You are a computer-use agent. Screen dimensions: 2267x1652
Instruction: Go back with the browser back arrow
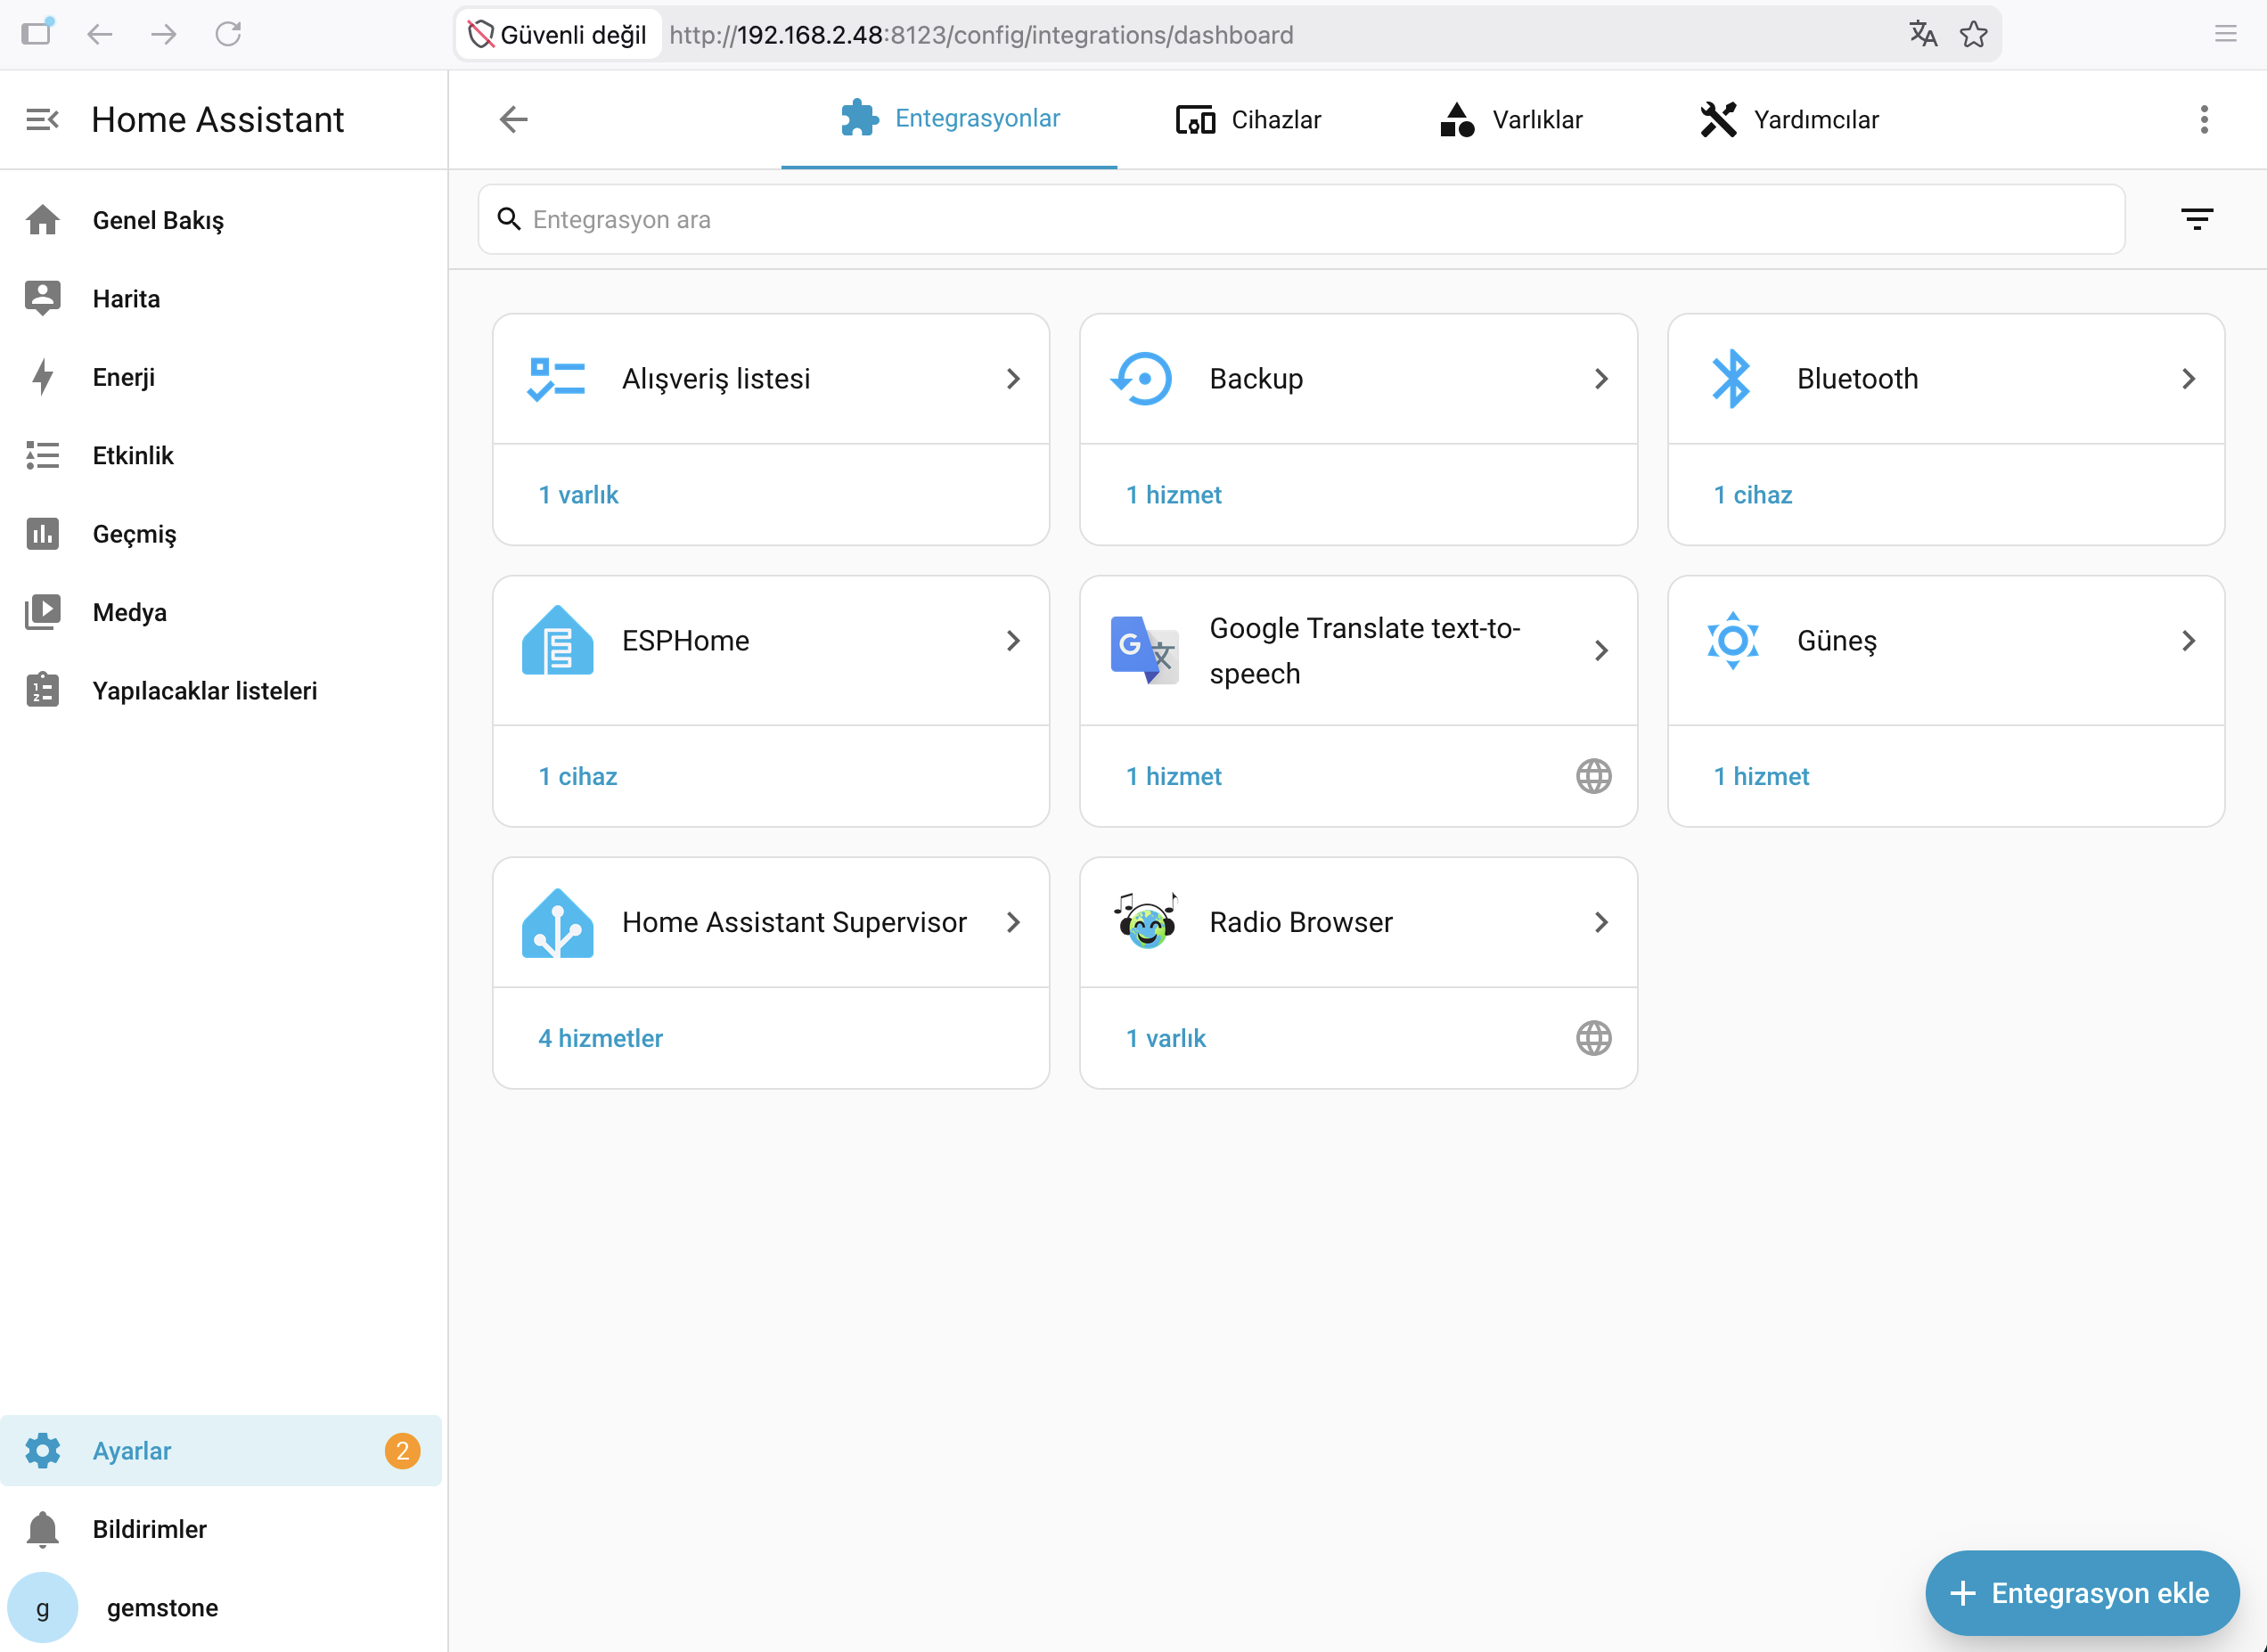99,34
